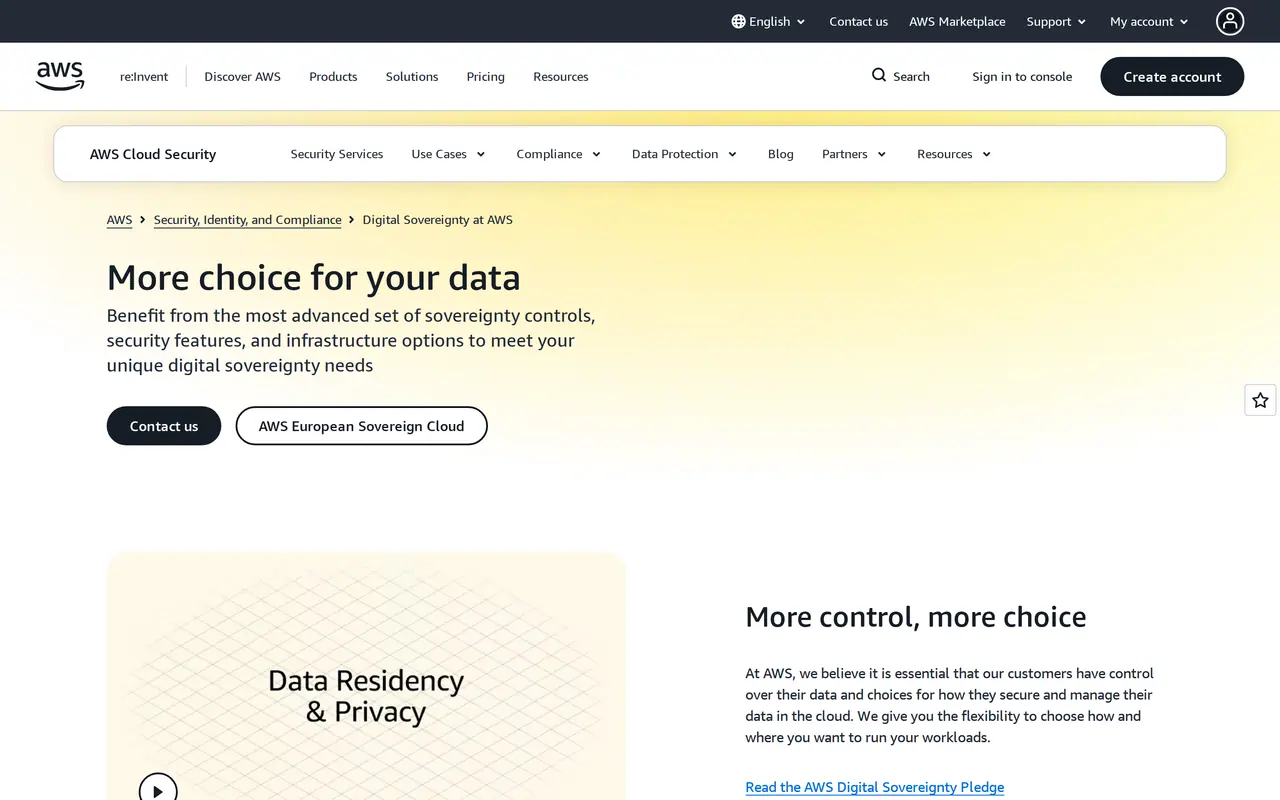Open the Compliance dropdown
The width and height of the screenshot is (1280, 800).
[x=559, y=154]
